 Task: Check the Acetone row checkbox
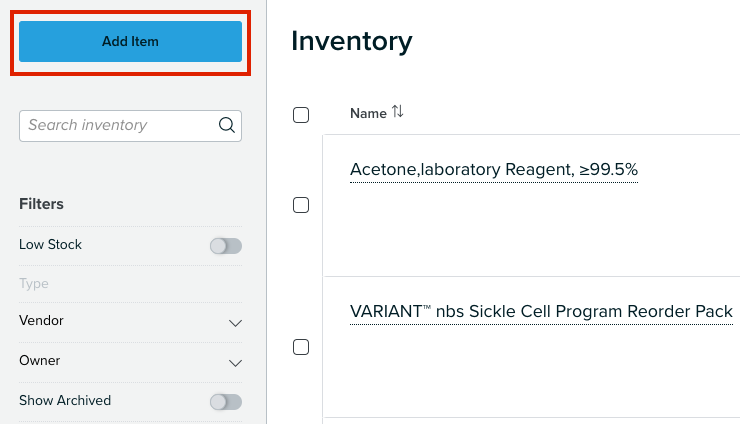point(301,205)
